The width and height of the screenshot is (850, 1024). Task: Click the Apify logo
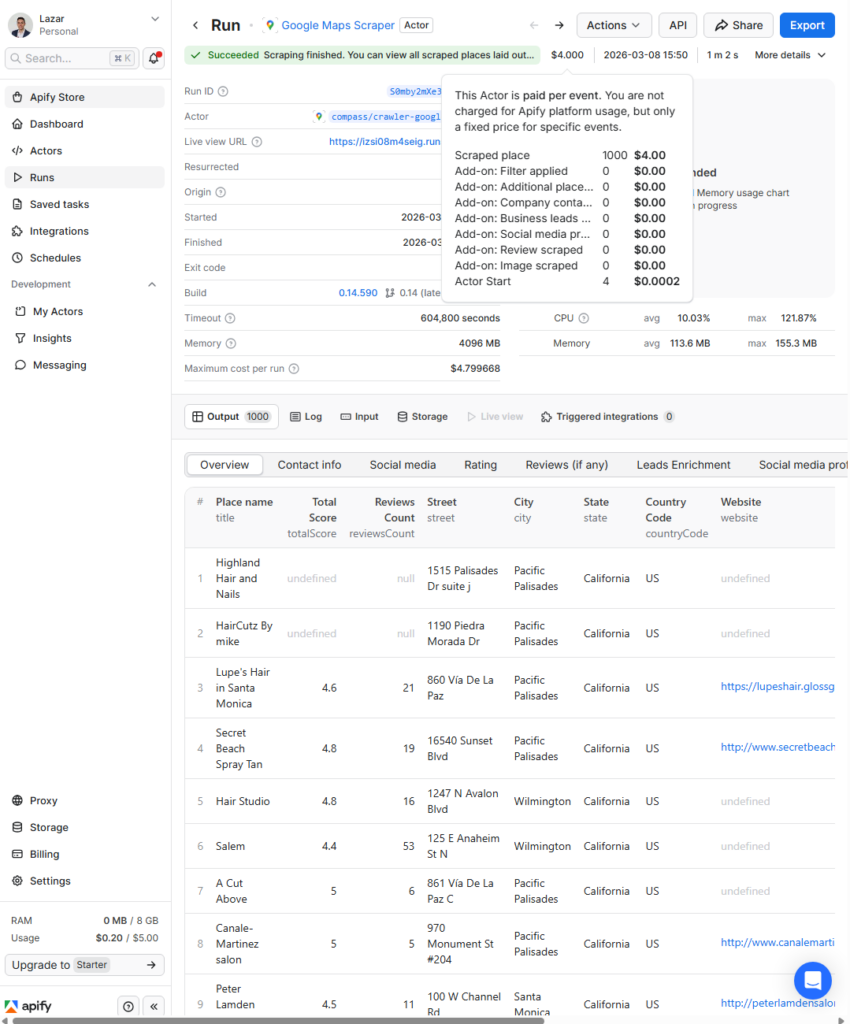[x=27, y=1006]
